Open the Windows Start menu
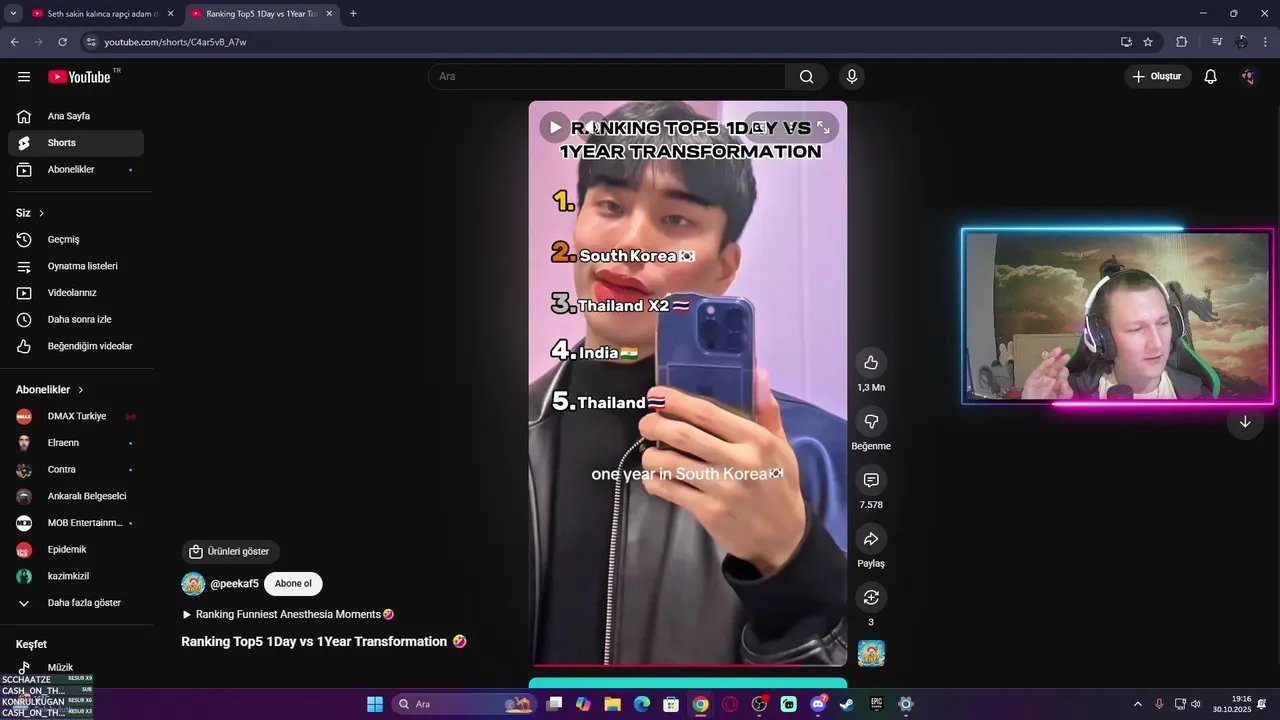This screenshot has height=720, width=1280. 375,704
